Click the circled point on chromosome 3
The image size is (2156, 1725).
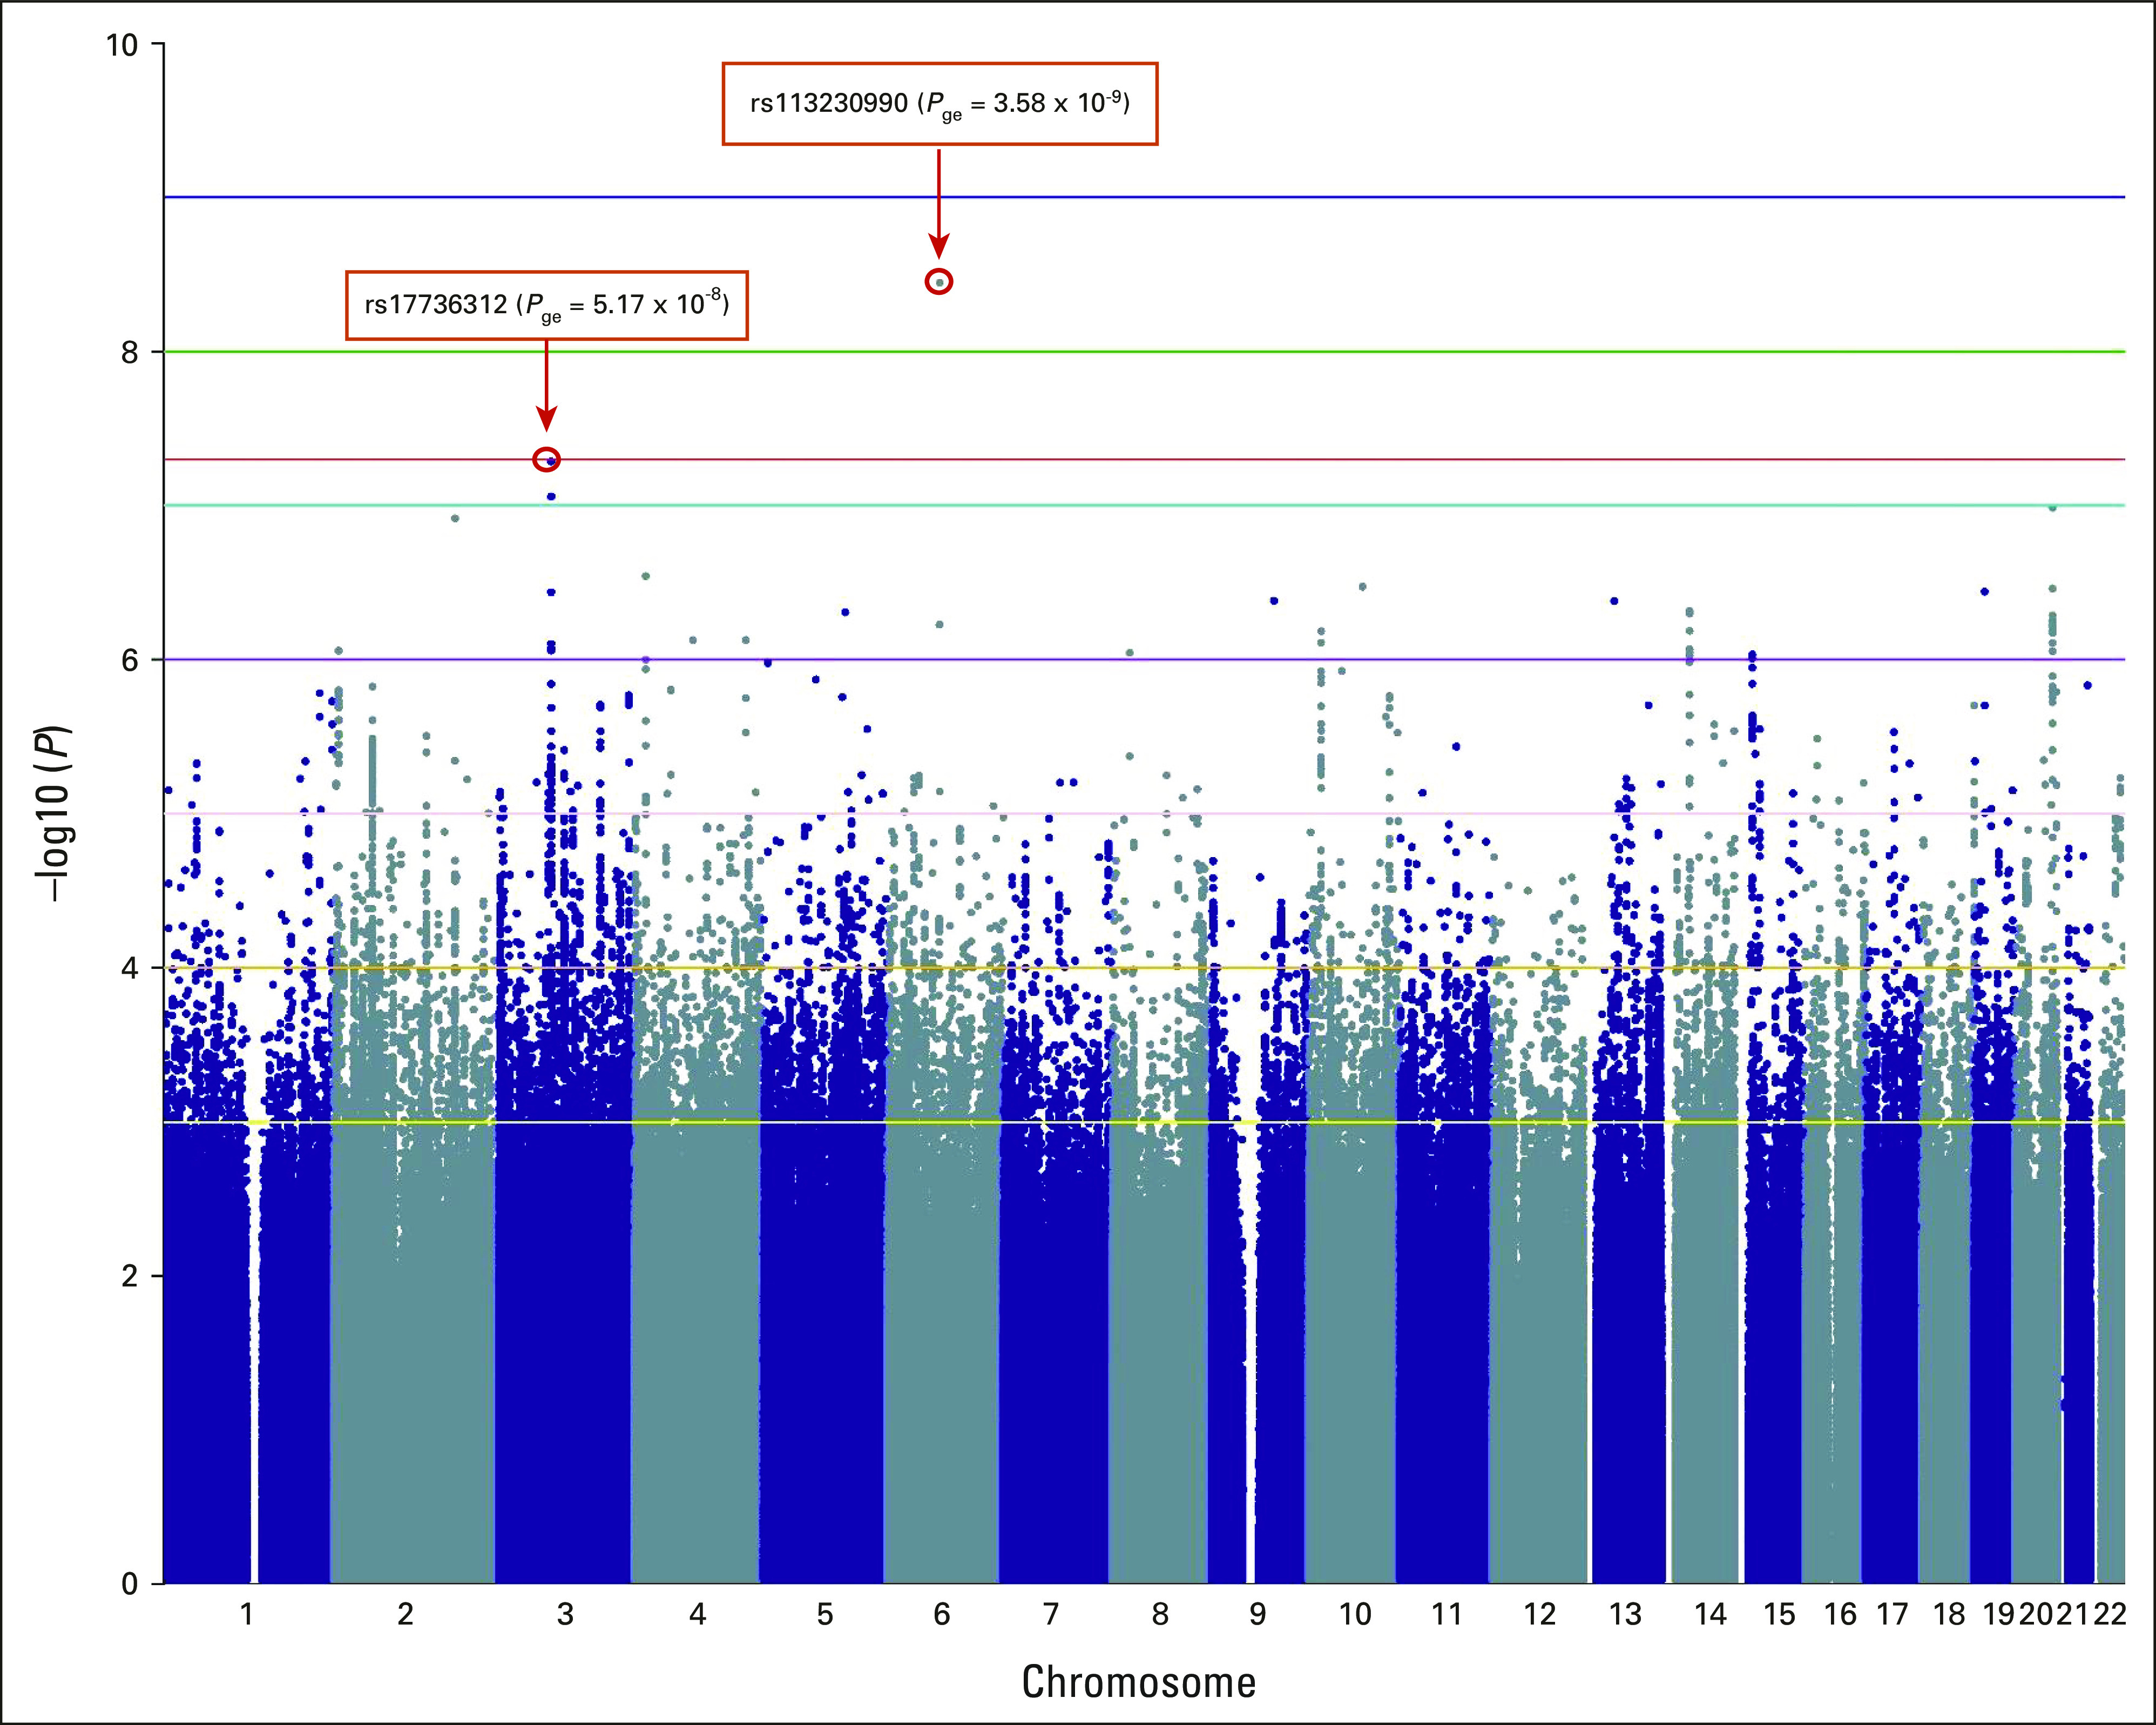(547, 460)
